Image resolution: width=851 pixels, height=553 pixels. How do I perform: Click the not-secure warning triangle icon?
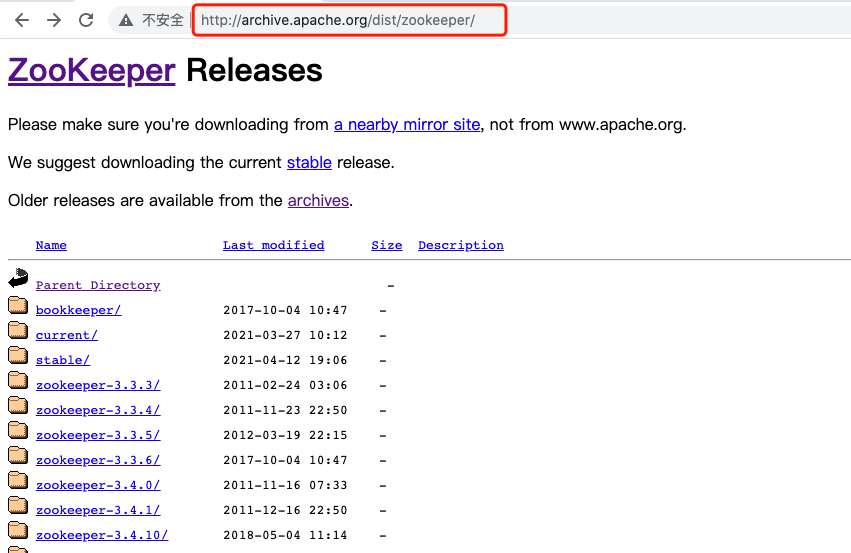[x=126, y=20]
